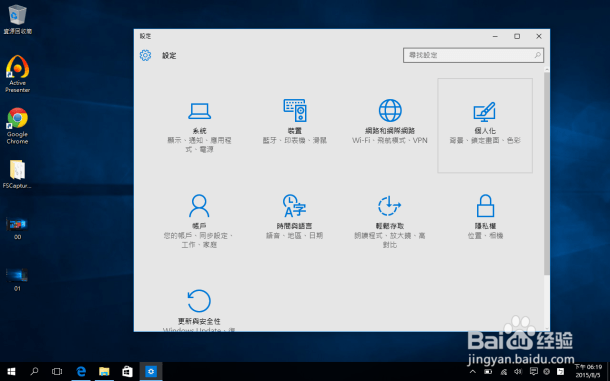
Task: Launch Microsoft Edge from the taskbar
Action: tap(81, 372)
